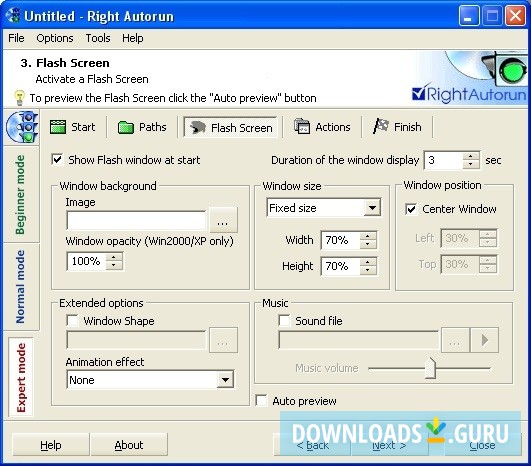Screen dimensions: 531x466
Task: Click the Sound file path field
Action: 359,340
